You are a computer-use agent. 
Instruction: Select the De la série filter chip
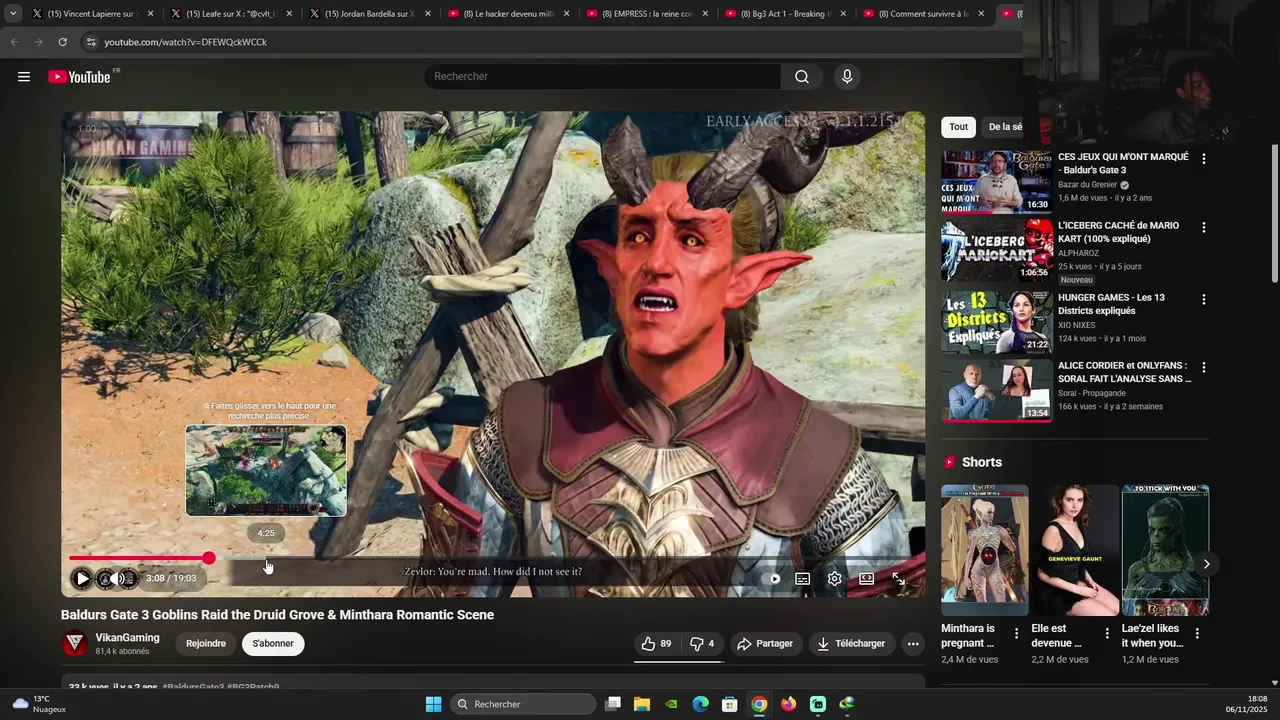(1004, 127)
